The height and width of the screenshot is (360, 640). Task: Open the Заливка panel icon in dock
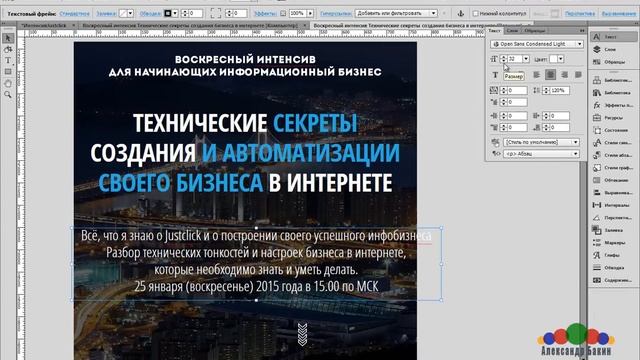point(597,230)
